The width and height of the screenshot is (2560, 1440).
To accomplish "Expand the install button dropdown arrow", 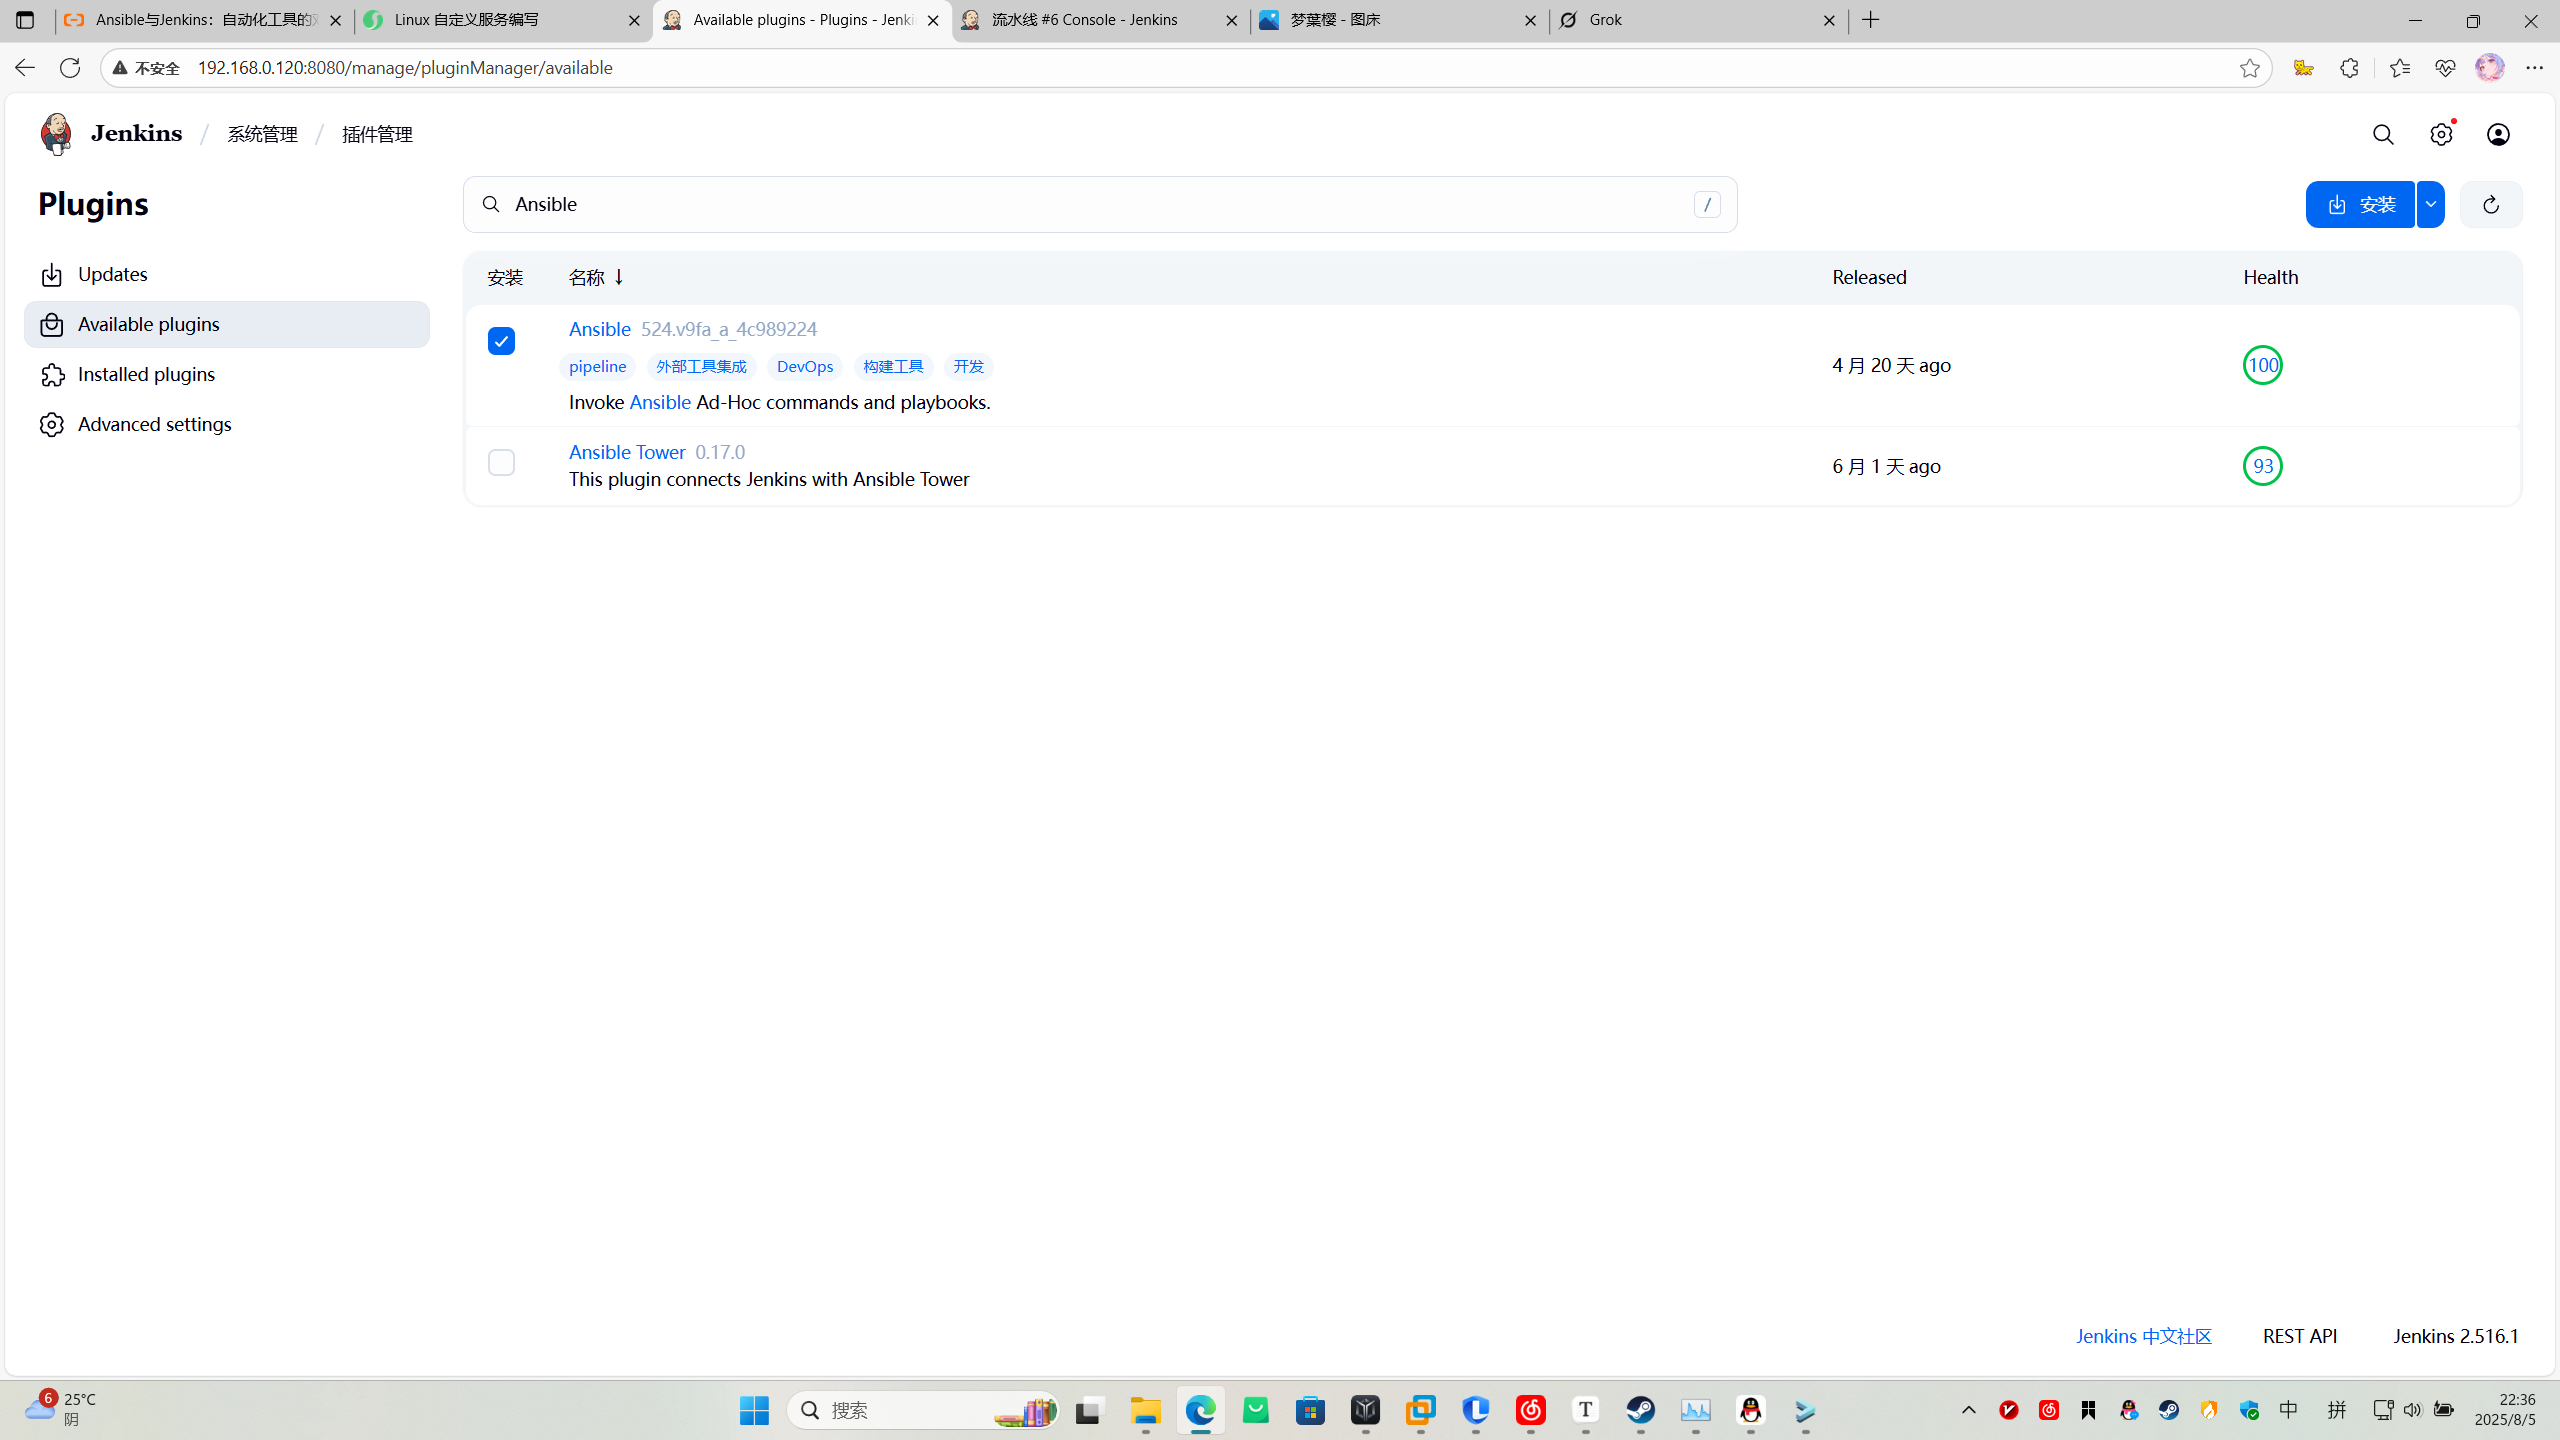I will (2431, 204).
